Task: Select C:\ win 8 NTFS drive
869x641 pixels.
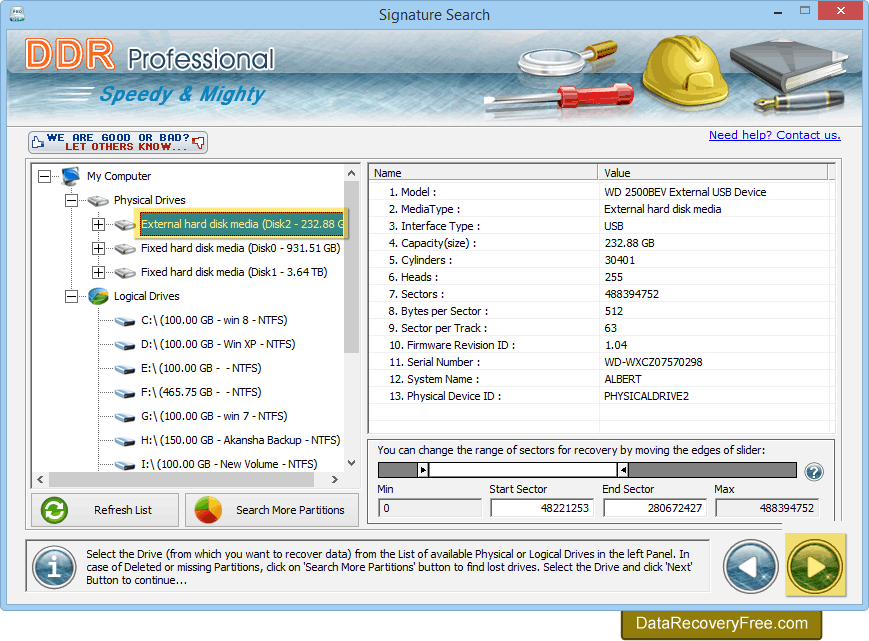Action: 214,320
